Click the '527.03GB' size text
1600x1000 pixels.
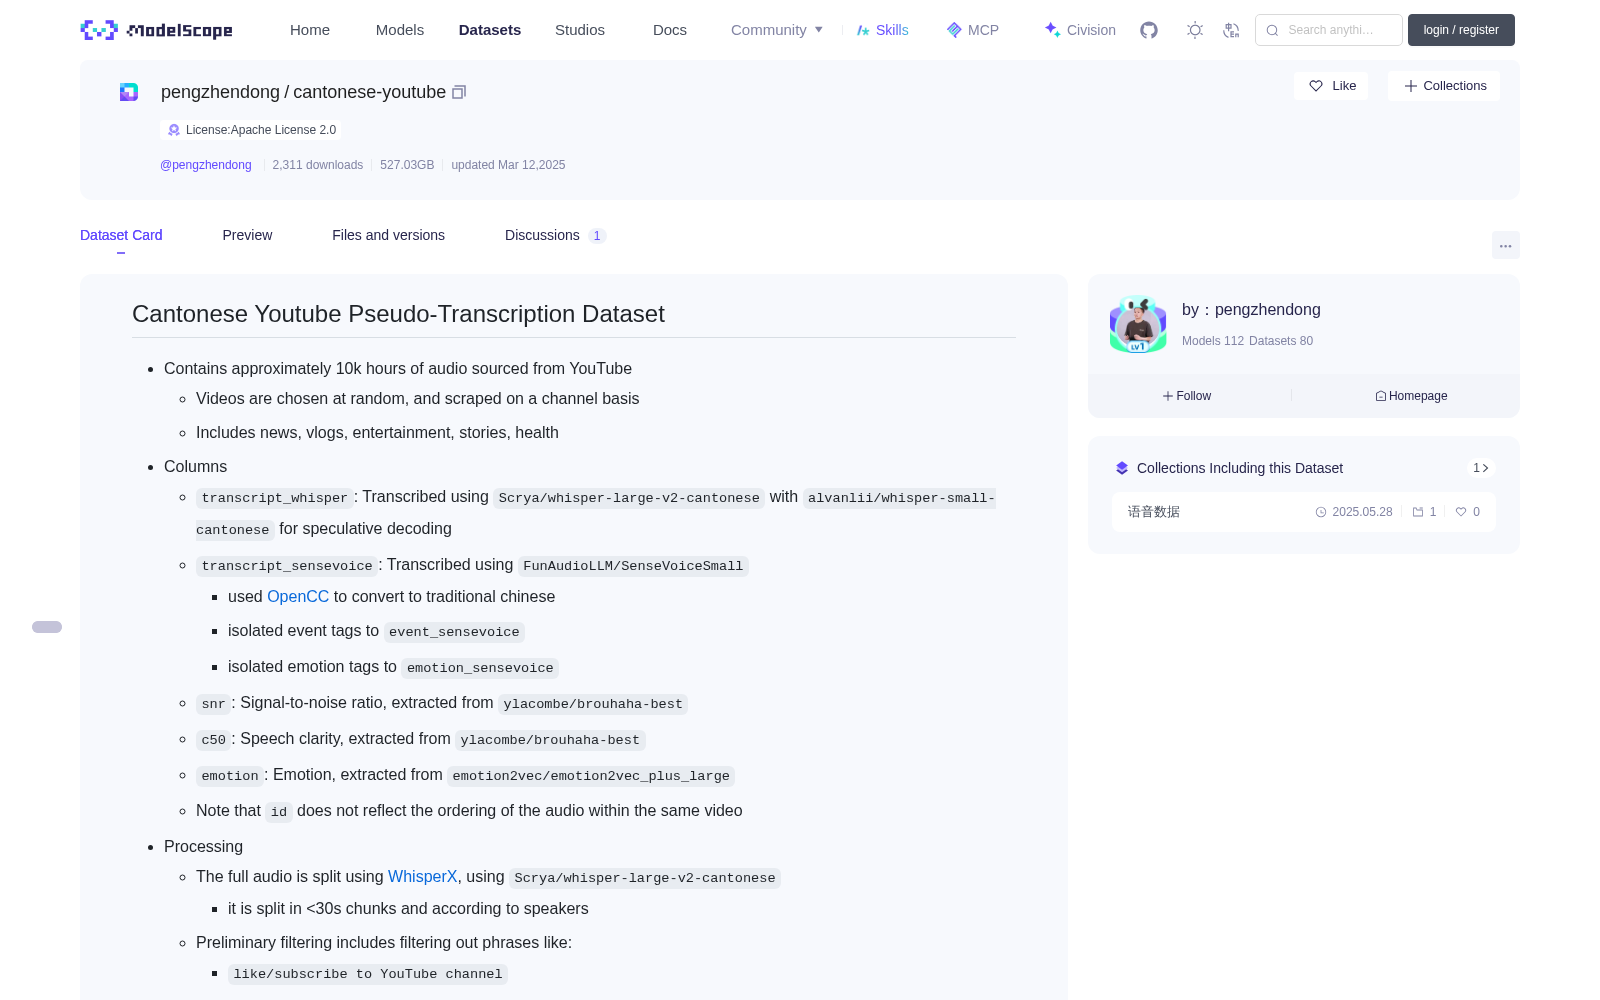[x=407, y=165]
